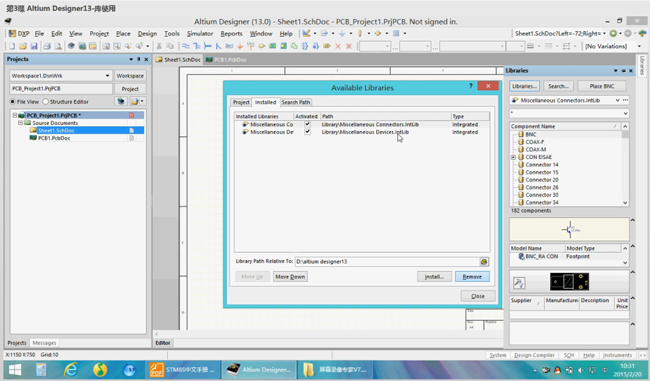The height and width of the screenshot is (381, 650).
Task: Click the browse folder icon beside library path
Action: [484, 262]
